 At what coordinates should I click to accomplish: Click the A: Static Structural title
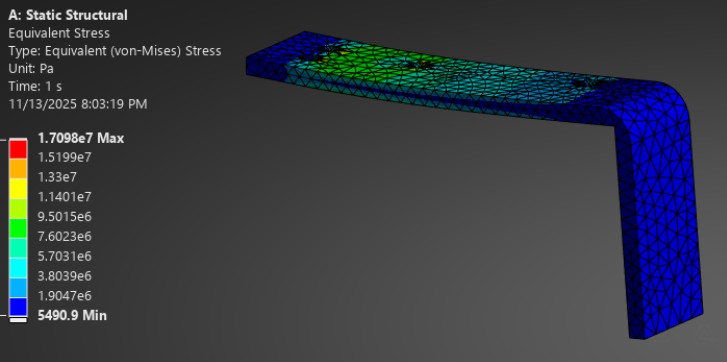(68, 15)
